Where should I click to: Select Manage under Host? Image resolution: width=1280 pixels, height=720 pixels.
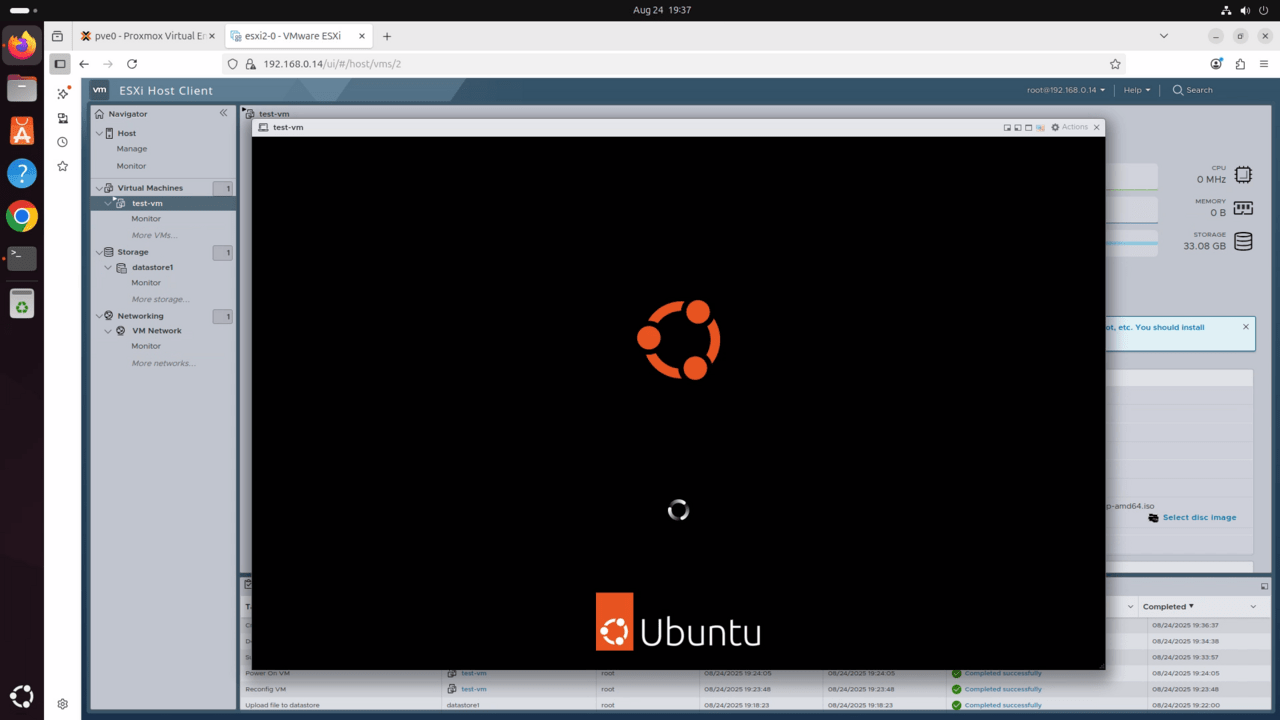coord(132,149)
